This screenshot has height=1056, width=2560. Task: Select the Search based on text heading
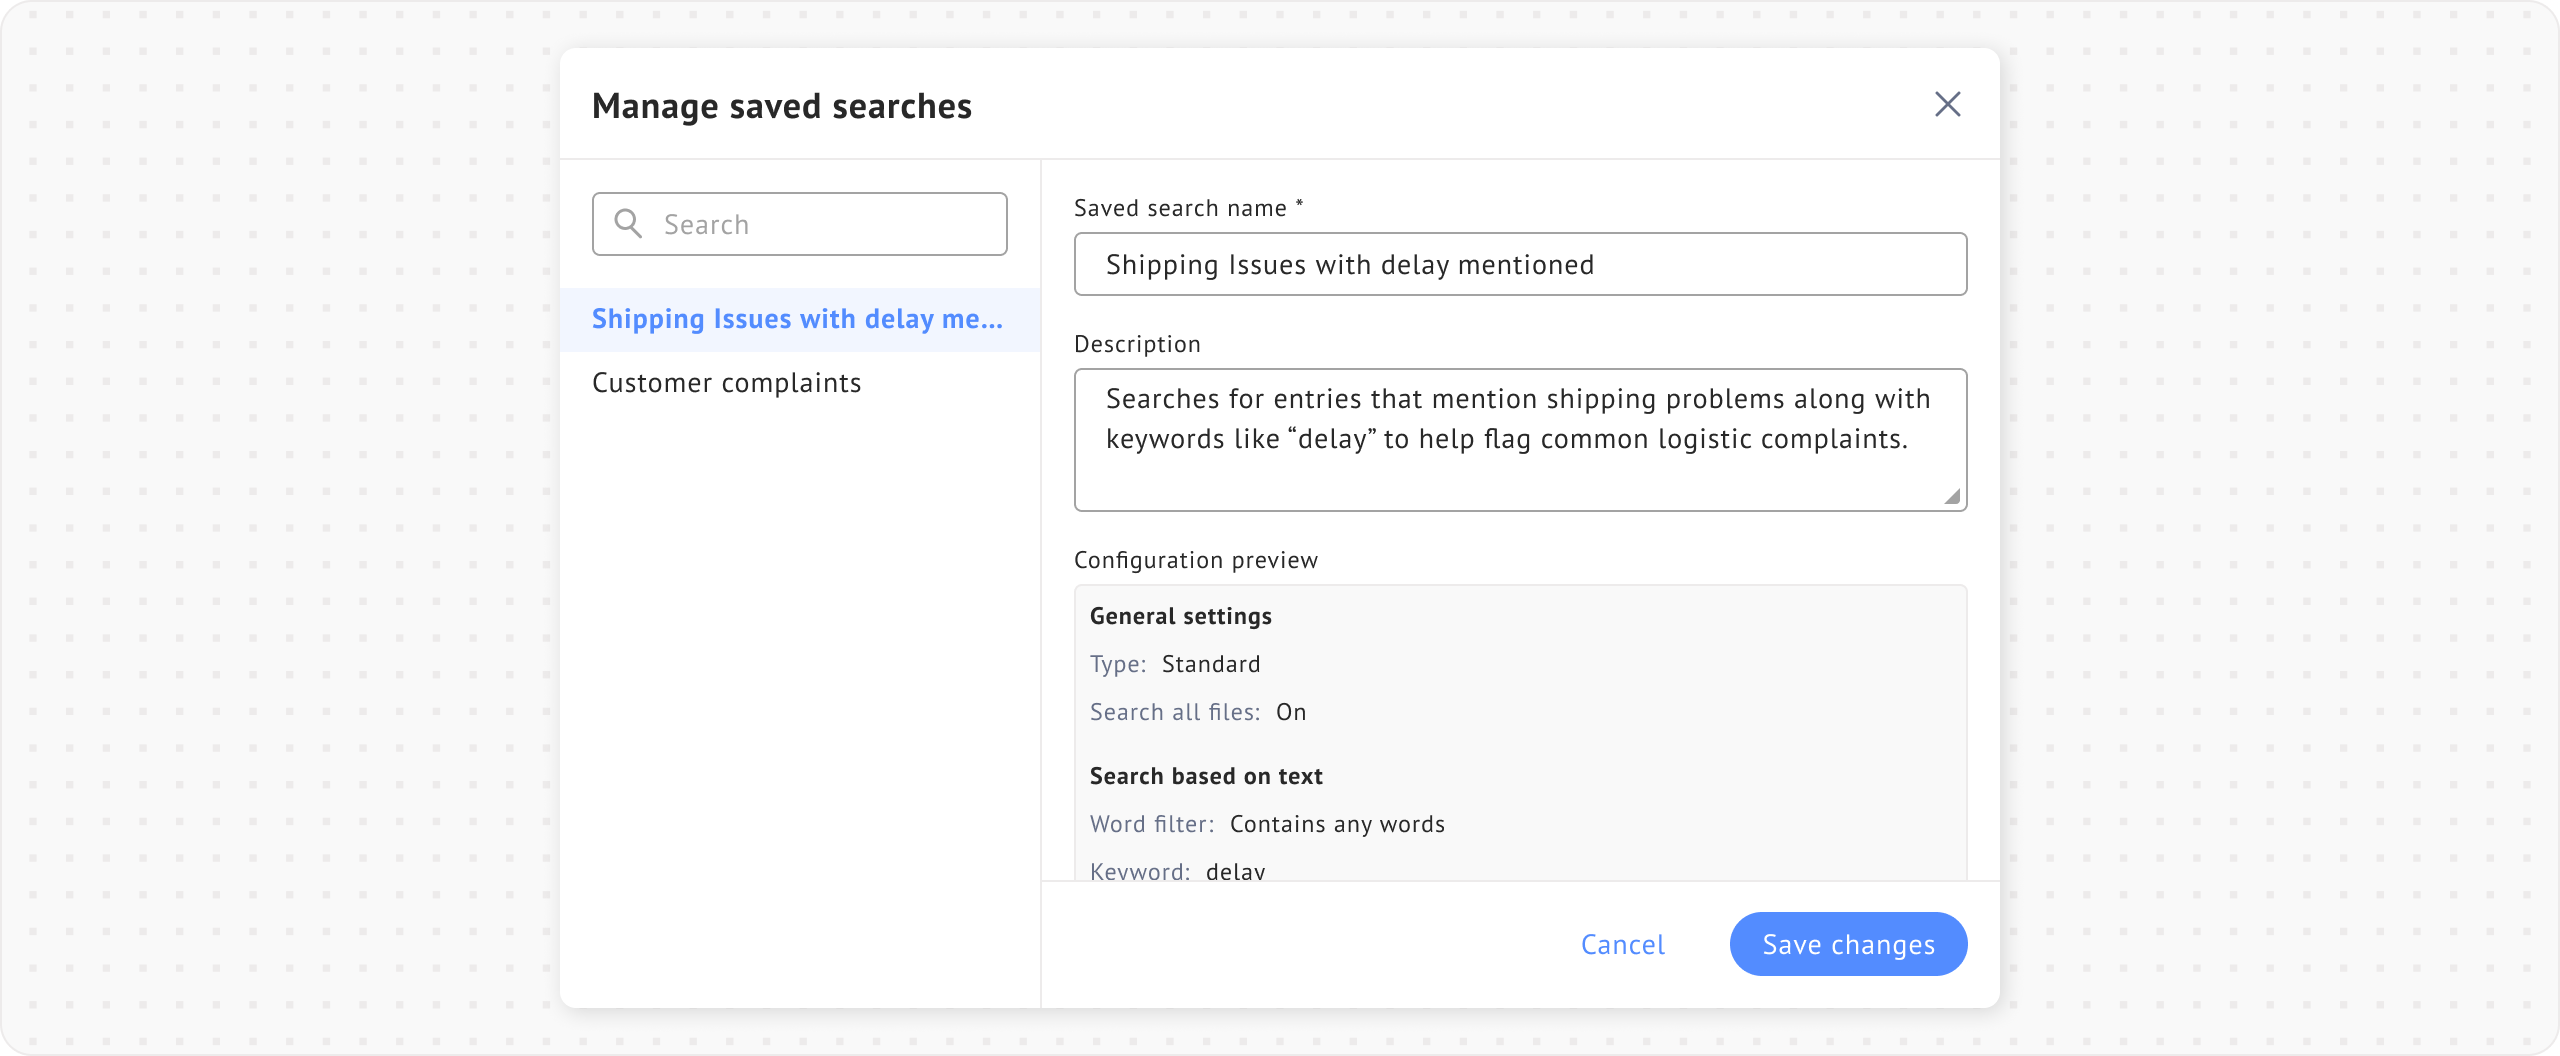coord(1206,776)
